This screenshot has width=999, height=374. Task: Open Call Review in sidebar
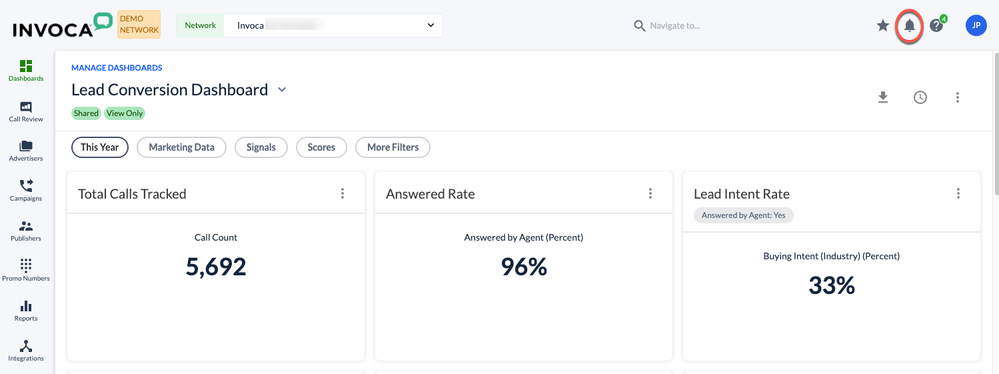[x=26, y=111]
